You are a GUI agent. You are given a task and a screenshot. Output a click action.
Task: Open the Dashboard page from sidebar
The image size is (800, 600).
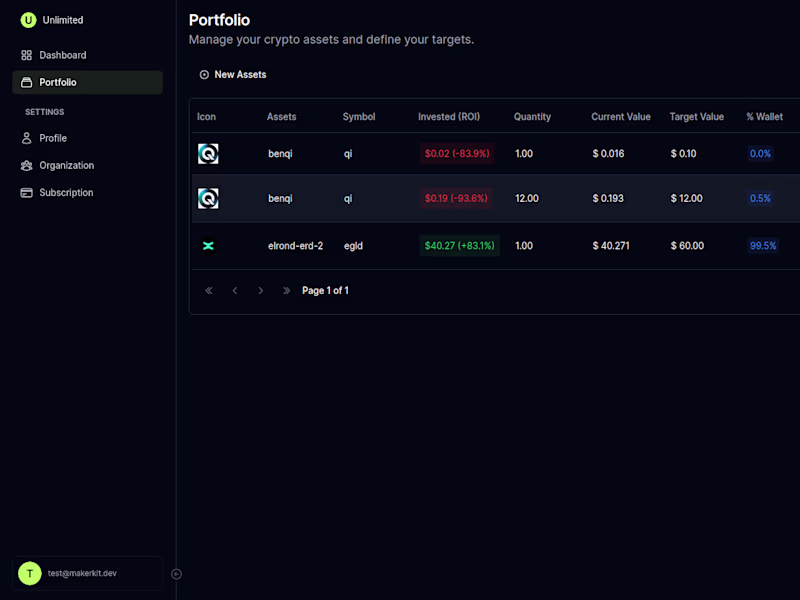pyautogui.click(x=62, y=55)
